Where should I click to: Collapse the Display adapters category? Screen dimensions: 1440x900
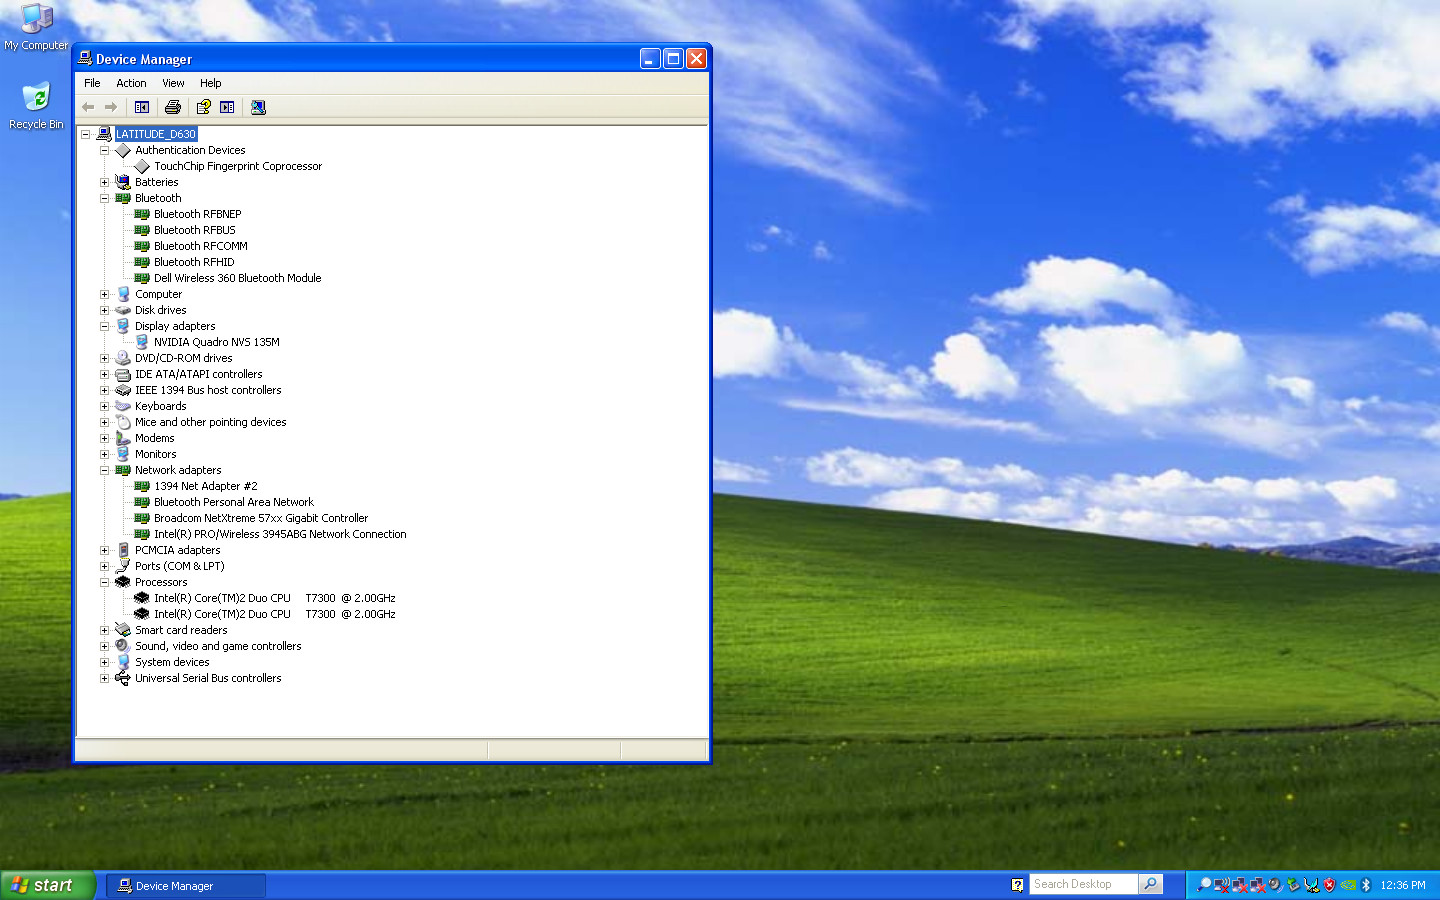[104, 326]
